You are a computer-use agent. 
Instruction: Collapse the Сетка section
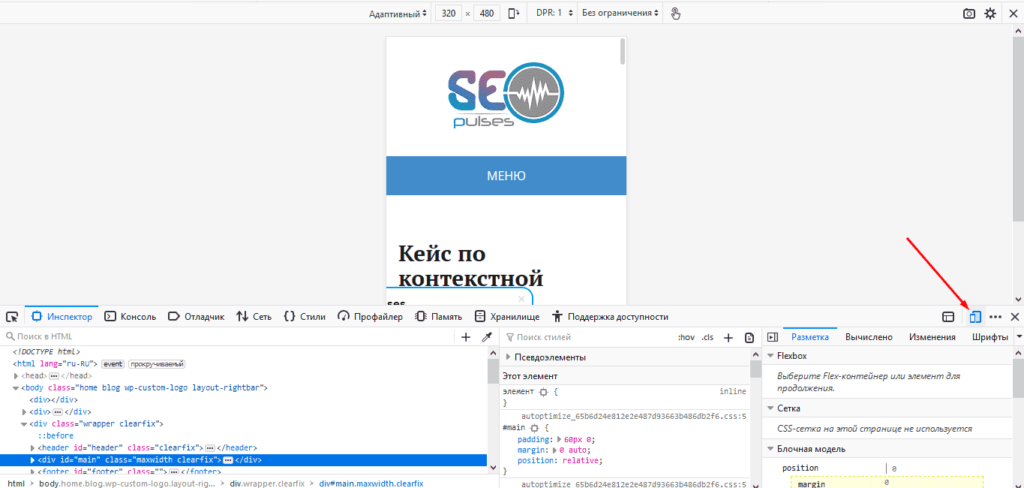(x=770, y=408)
